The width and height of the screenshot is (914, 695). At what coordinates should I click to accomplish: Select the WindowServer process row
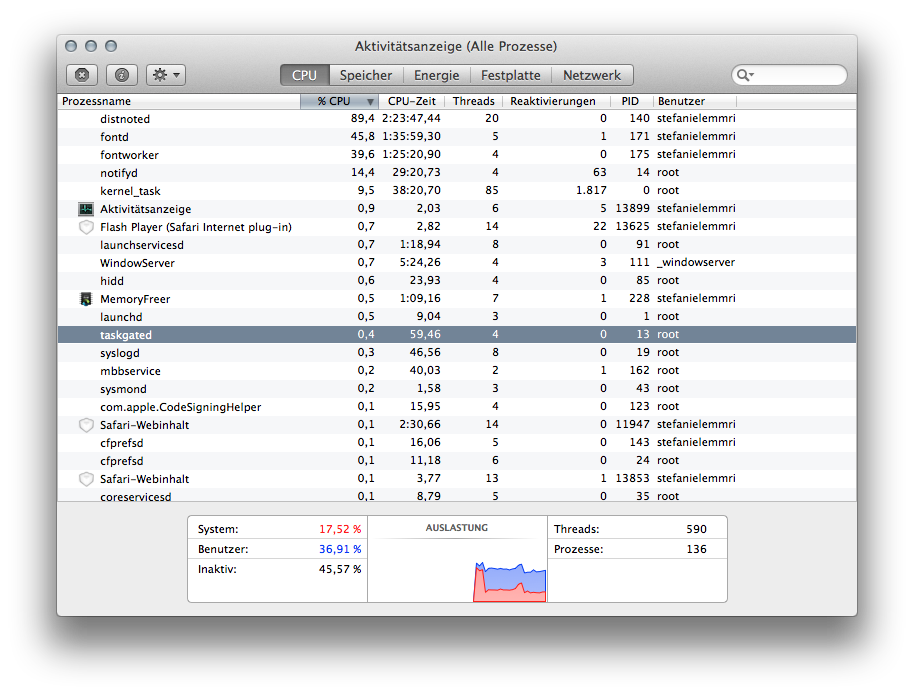click(457, 263)
